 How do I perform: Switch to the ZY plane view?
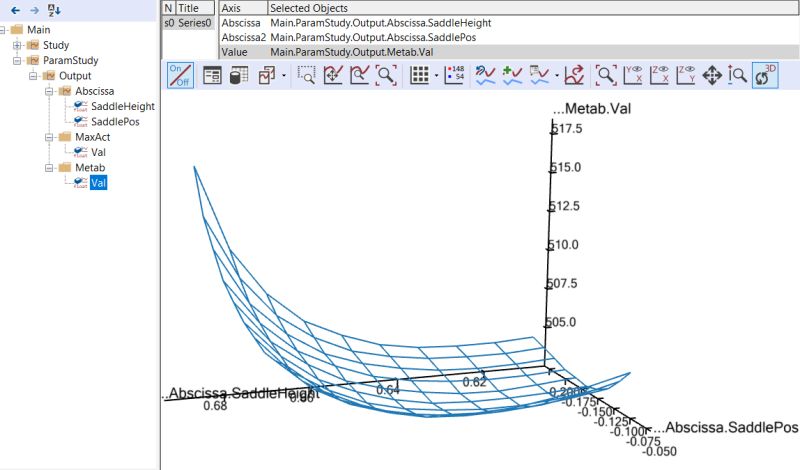coord(686,76)
